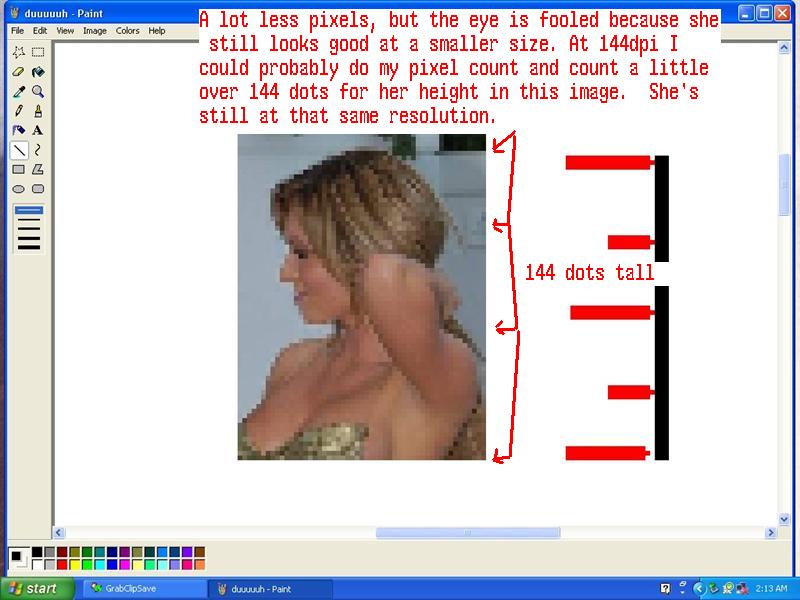Choose the Pencil tool
Image resolution: width=800 pixels, height=600 pixels.
pyautogui.click(x=19, y=111)
